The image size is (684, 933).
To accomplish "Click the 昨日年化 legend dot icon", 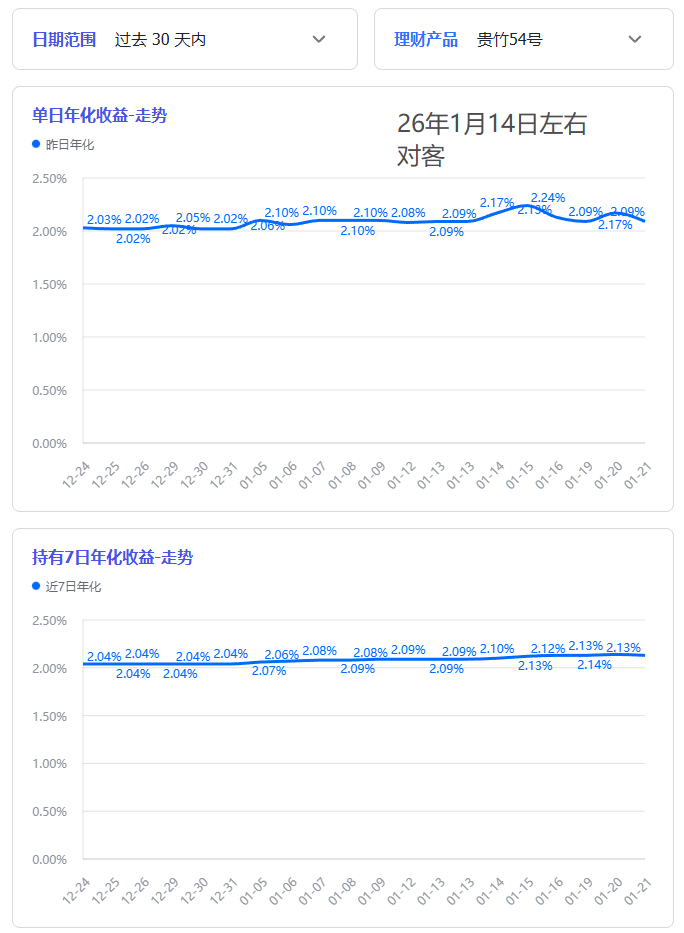I will pyautogui.click(x=33, y=144).
